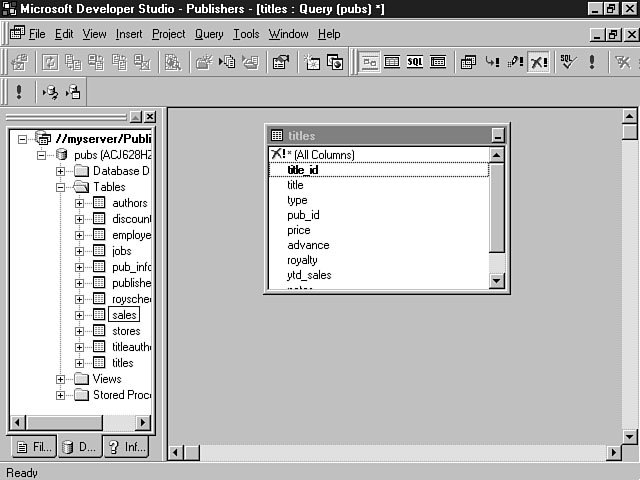Click the Tables folder icon
This screenshot has height=480, width=640.
(81, 187)
